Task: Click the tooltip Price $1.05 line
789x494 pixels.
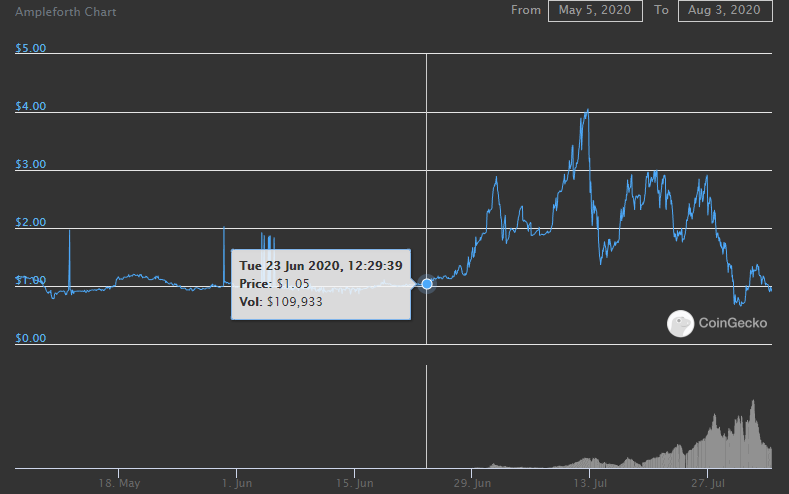Action: point(274,284)
